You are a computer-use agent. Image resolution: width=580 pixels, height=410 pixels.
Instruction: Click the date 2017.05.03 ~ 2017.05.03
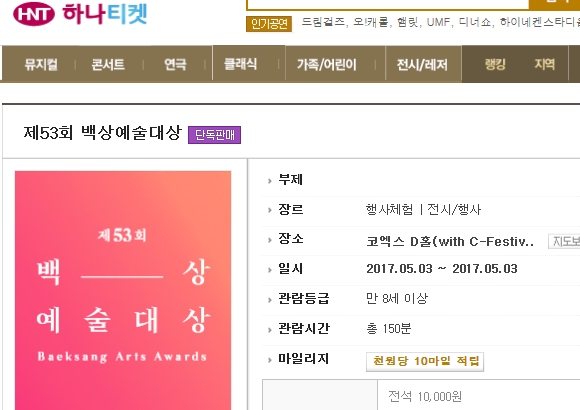click(442, 269)
